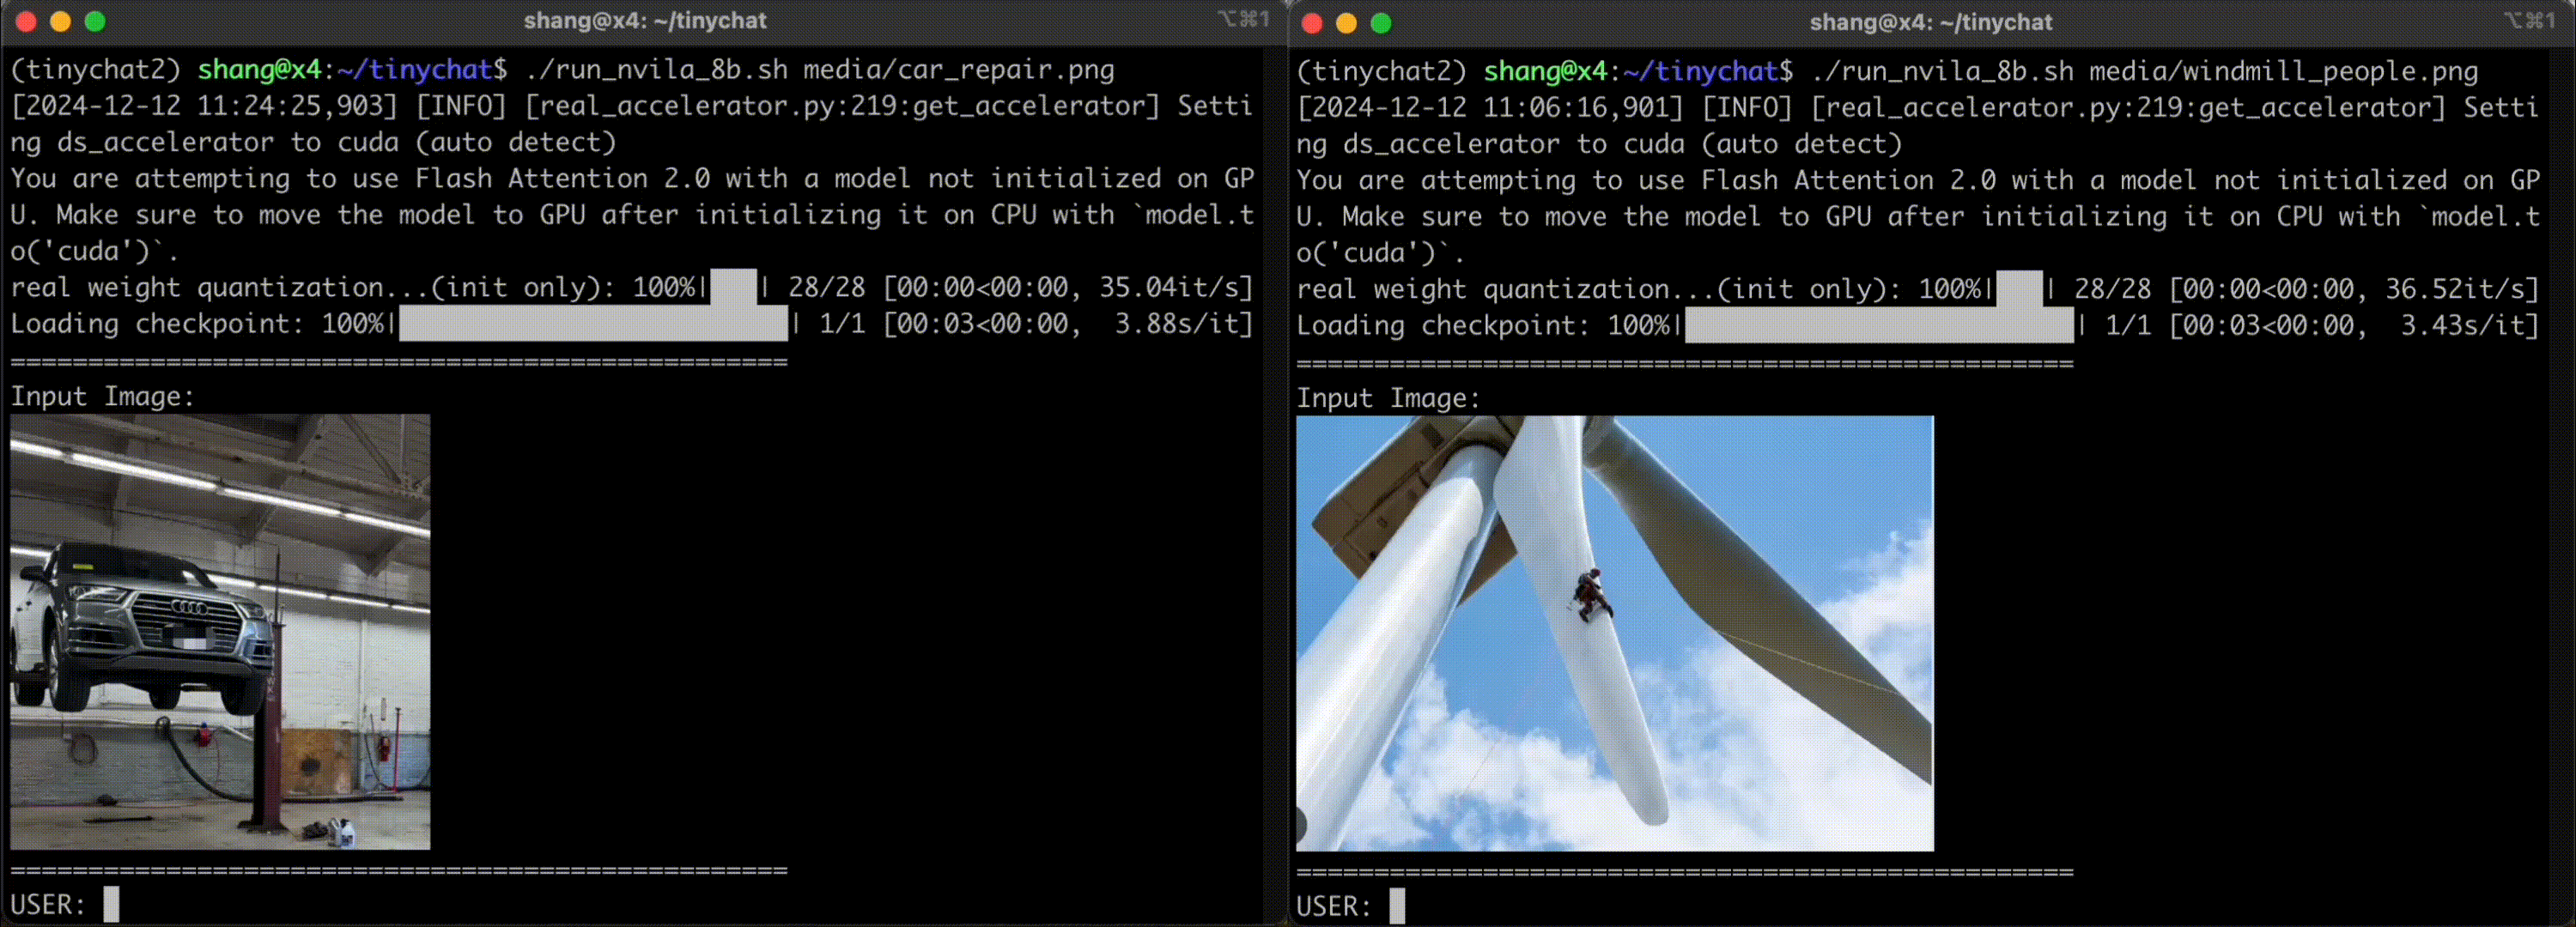Click the 'Loading checkpoint' progress bar in left terminal
2576x927 pixels.
pos(593,324)
